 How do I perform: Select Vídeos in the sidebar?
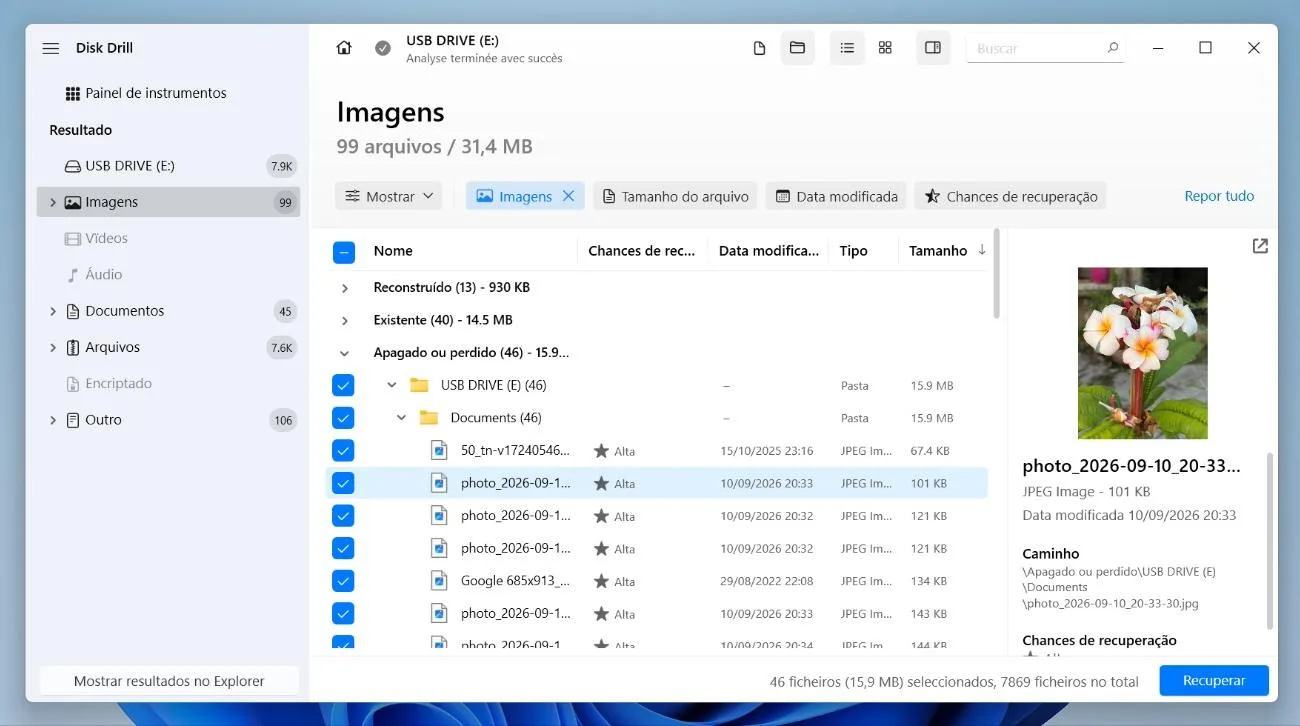point(168,238)
